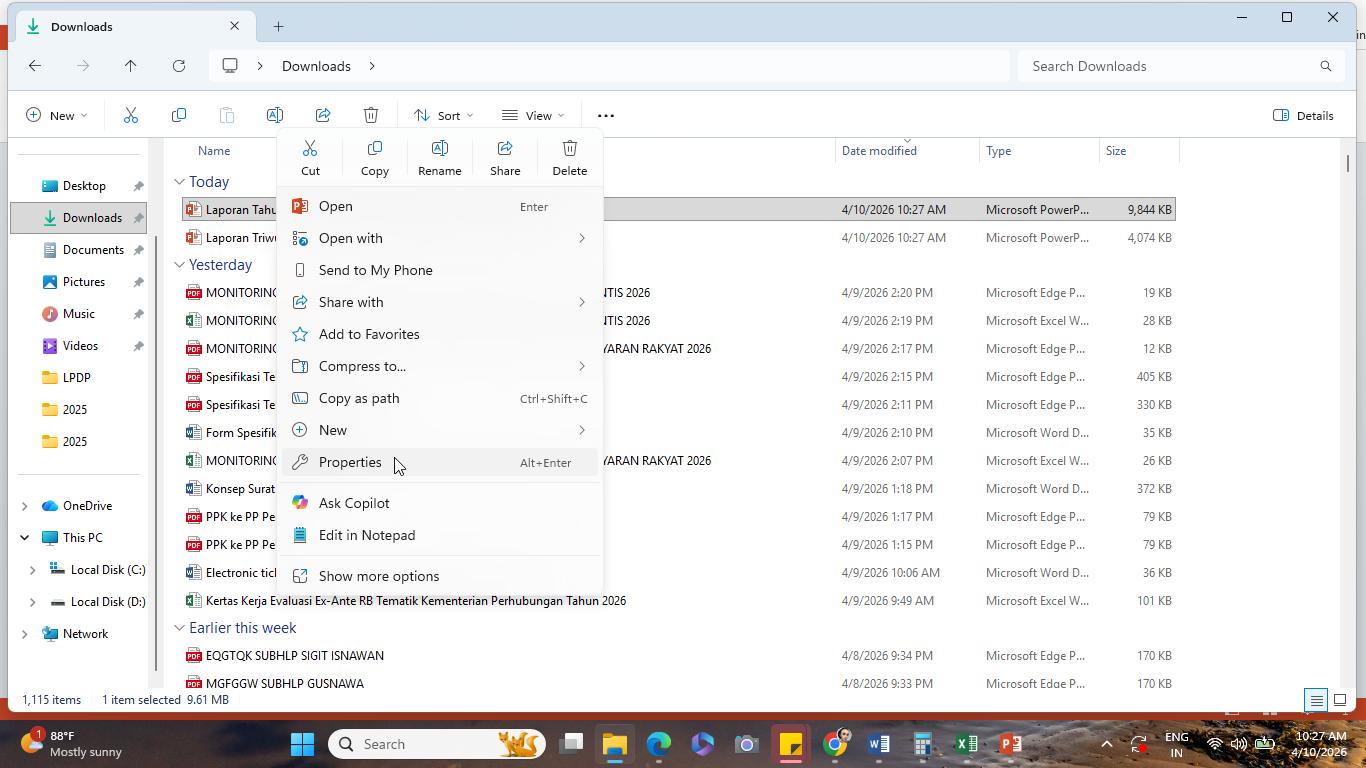Collapse the This PC tree node

click(x=25, y=538)
